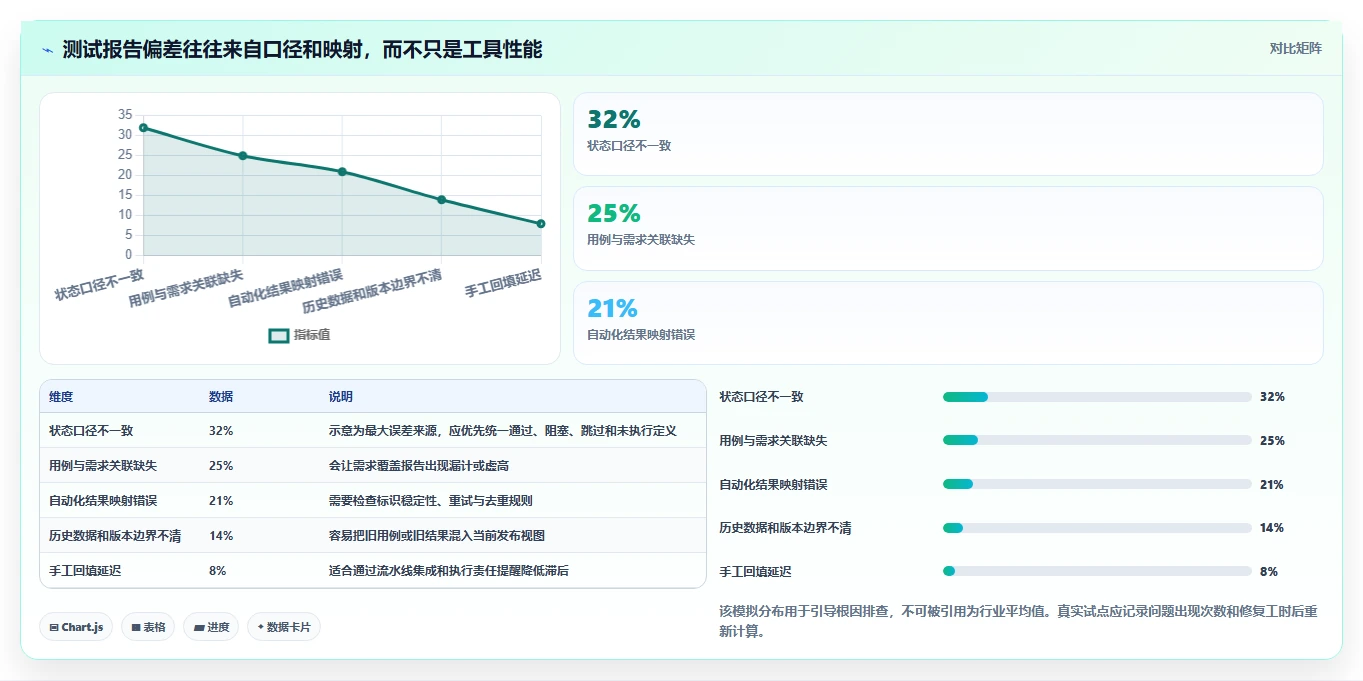Viewport: 1363px width, 681px height.
Task: Click the chart point for 历史数据和版本边界不清
Action: coord(441,200)
